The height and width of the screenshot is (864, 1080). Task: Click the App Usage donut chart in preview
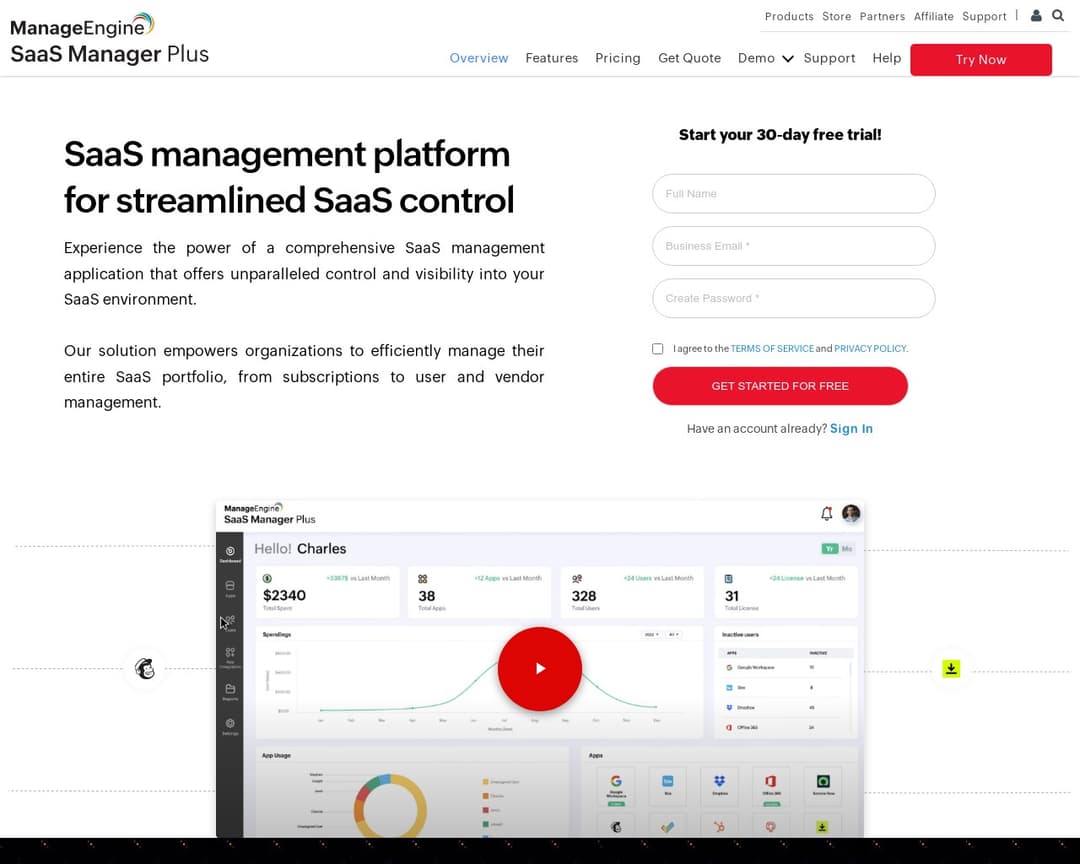391,806
